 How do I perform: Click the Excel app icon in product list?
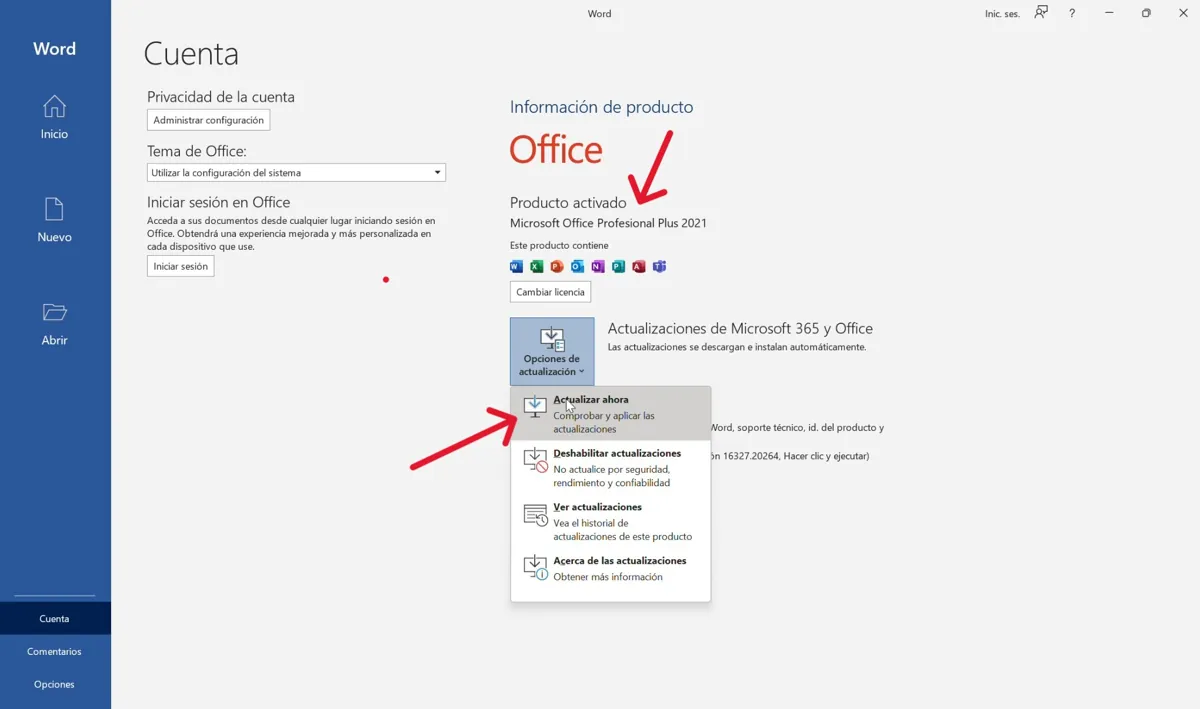click(536, 266)
